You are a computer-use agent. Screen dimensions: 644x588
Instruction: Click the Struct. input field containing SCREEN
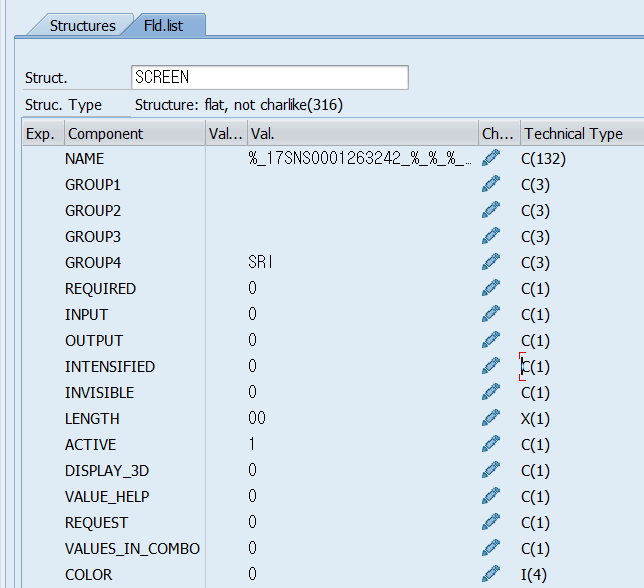(270, 77)
